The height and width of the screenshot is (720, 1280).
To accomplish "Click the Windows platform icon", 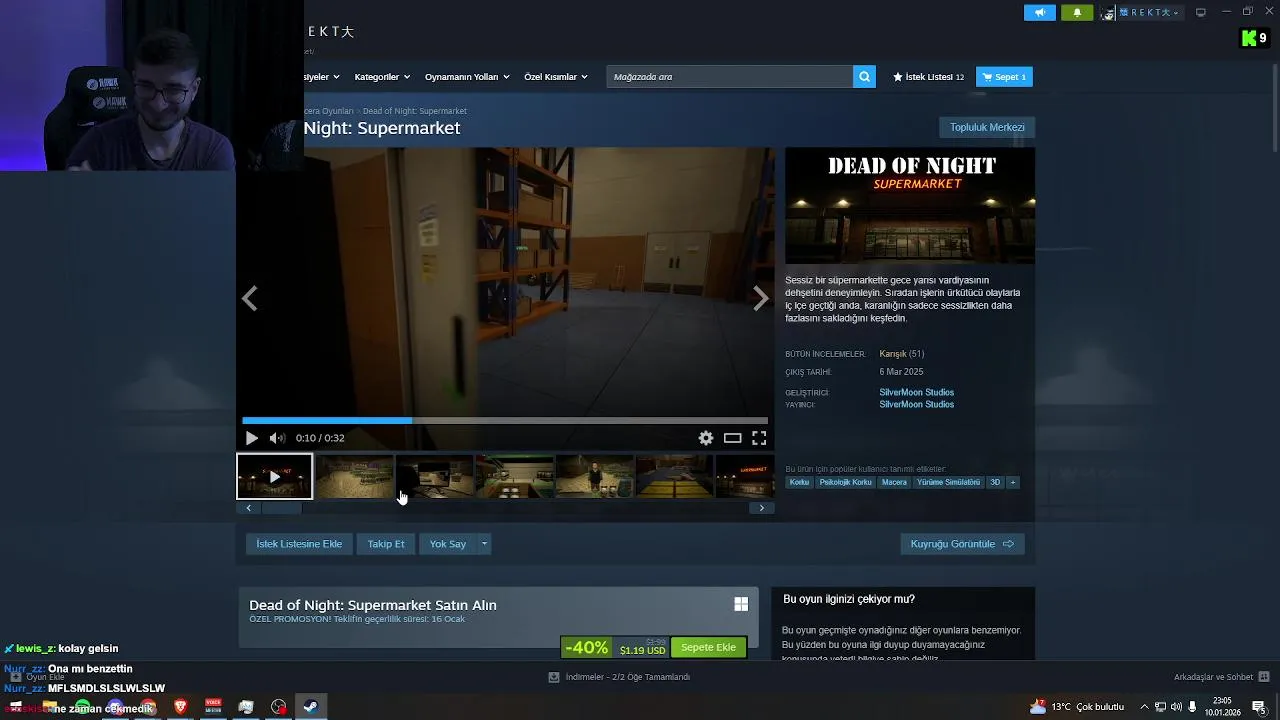I will (x=741, y=604).
